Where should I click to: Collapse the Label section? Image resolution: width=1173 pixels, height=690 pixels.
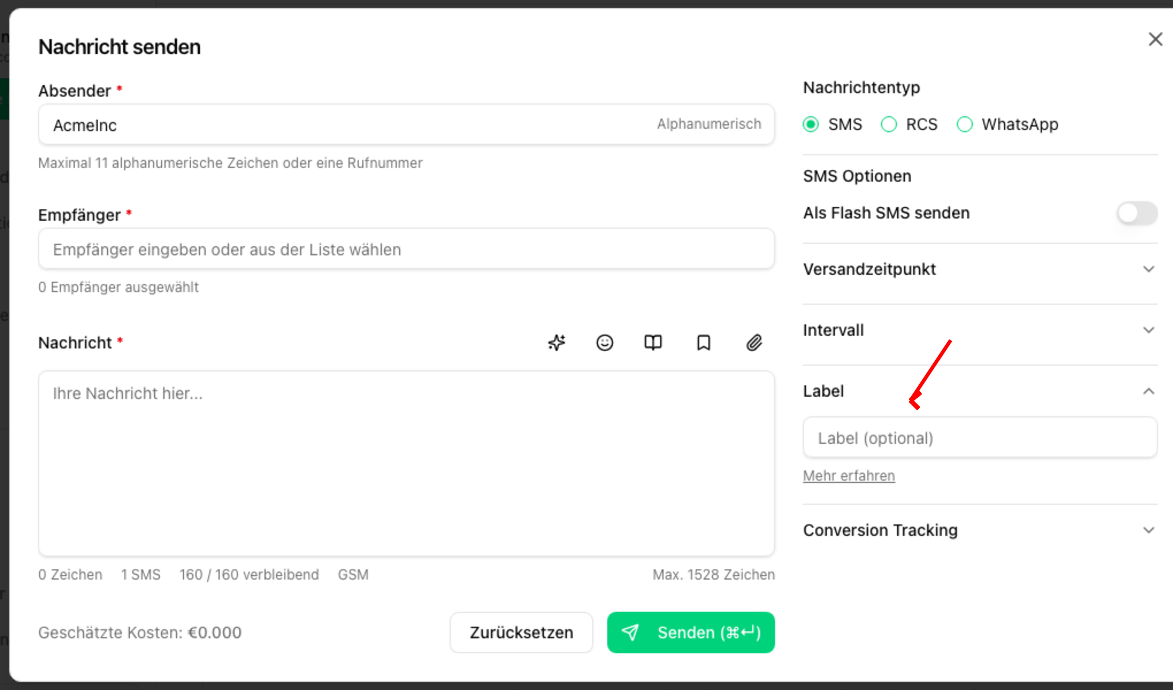click(x=1148, y=392)
